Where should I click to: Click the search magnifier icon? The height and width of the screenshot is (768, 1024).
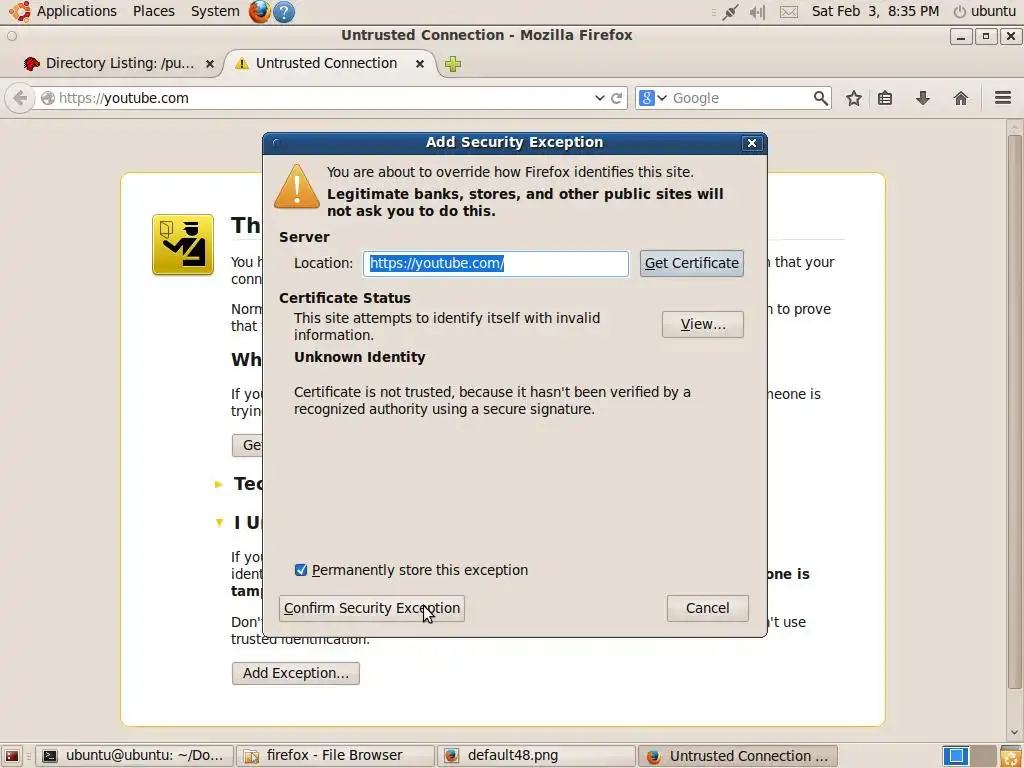[821, 98]
